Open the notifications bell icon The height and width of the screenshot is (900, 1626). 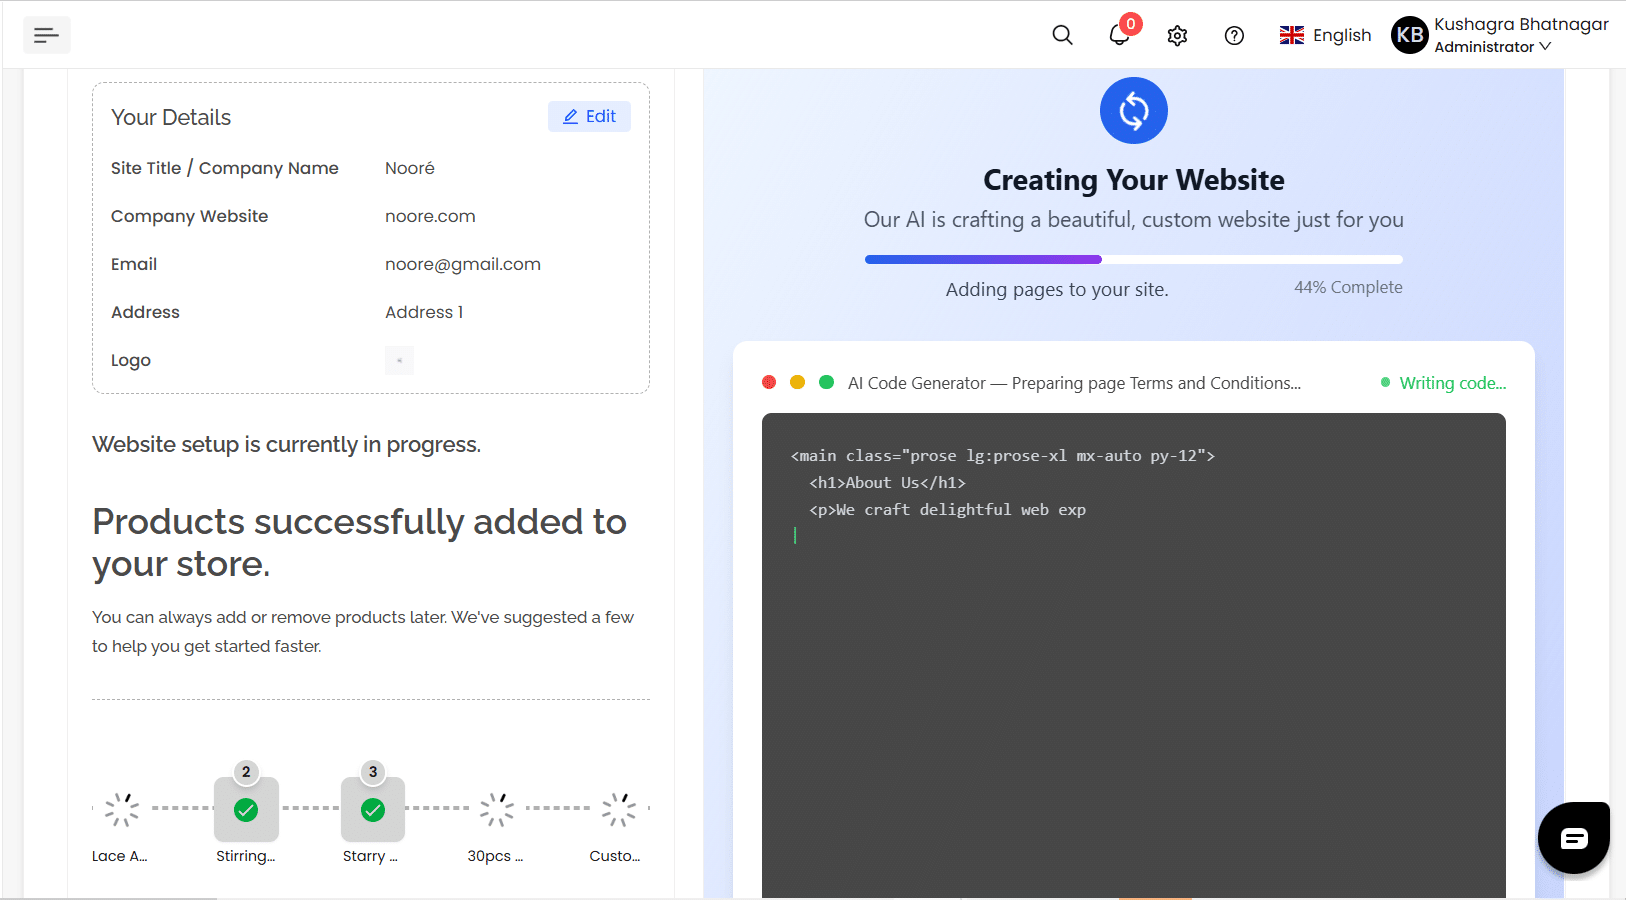1119,35
